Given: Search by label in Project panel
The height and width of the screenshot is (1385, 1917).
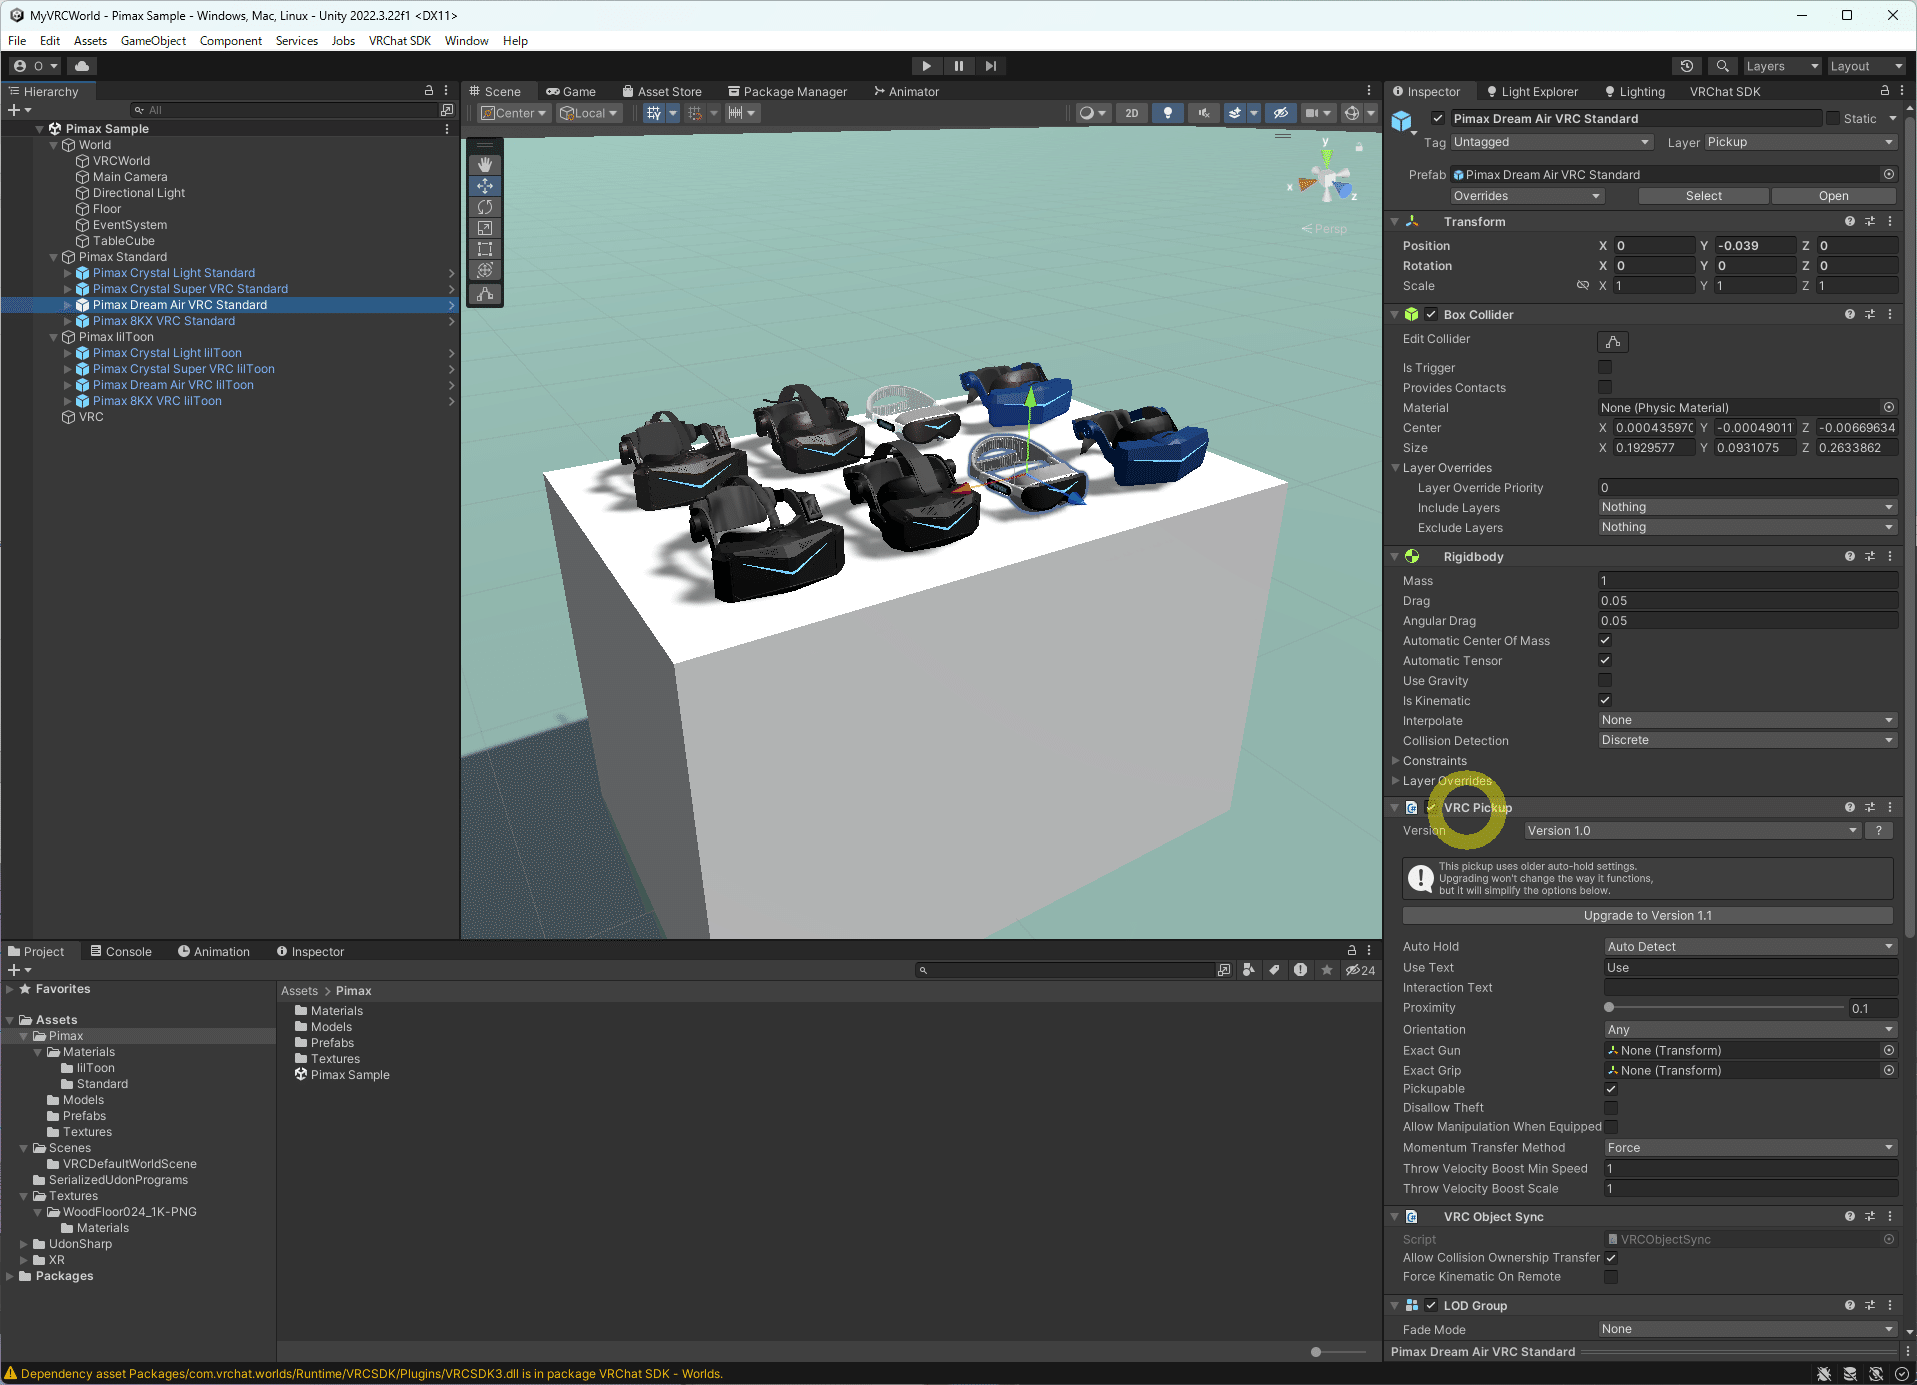Looking at the screenshot, I should tap(1274, 970).
